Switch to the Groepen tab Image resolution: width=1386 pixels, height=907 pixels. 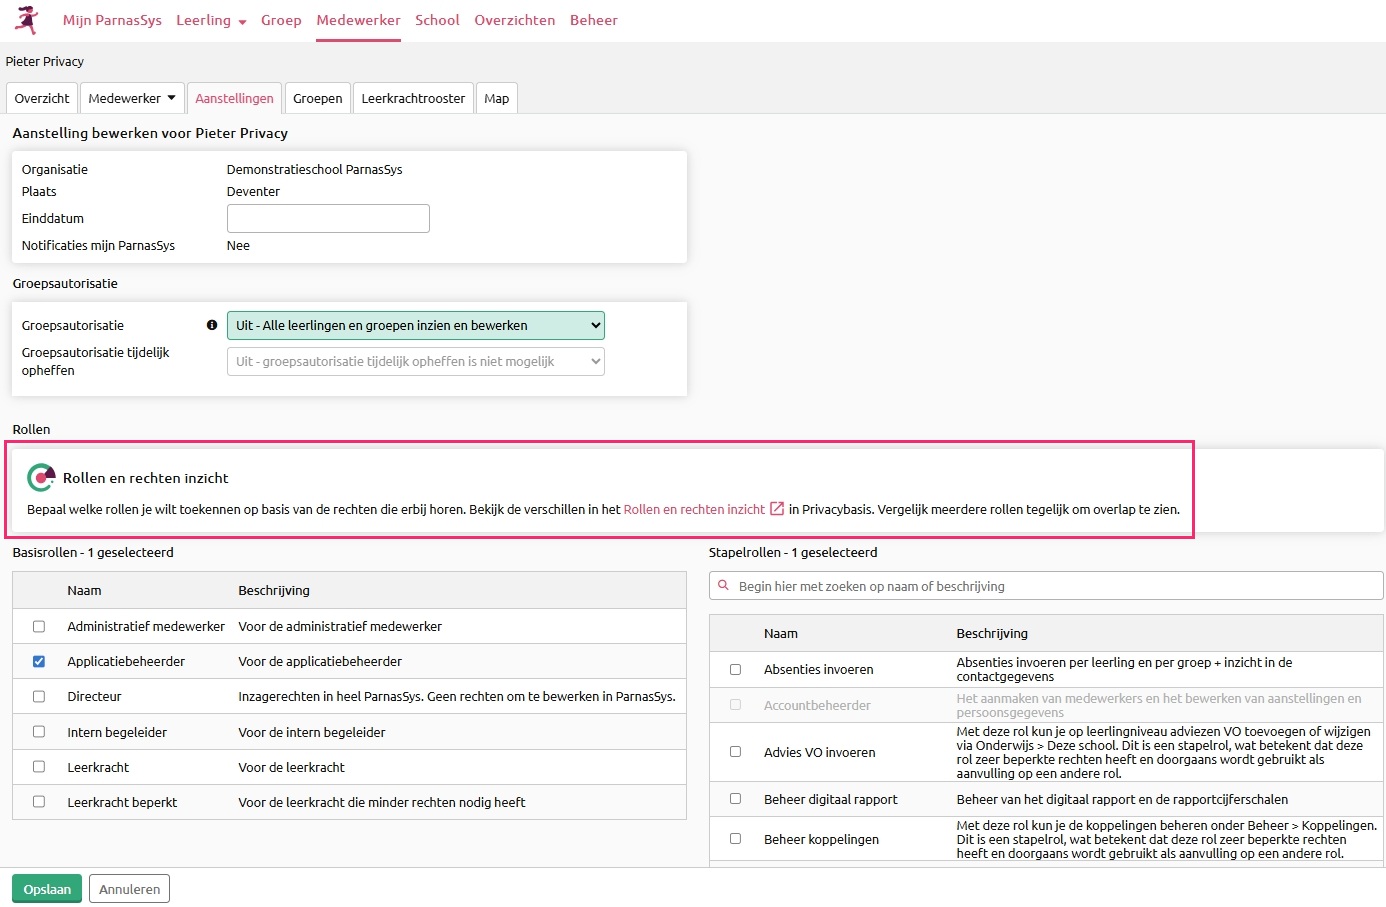click(318, 98)
